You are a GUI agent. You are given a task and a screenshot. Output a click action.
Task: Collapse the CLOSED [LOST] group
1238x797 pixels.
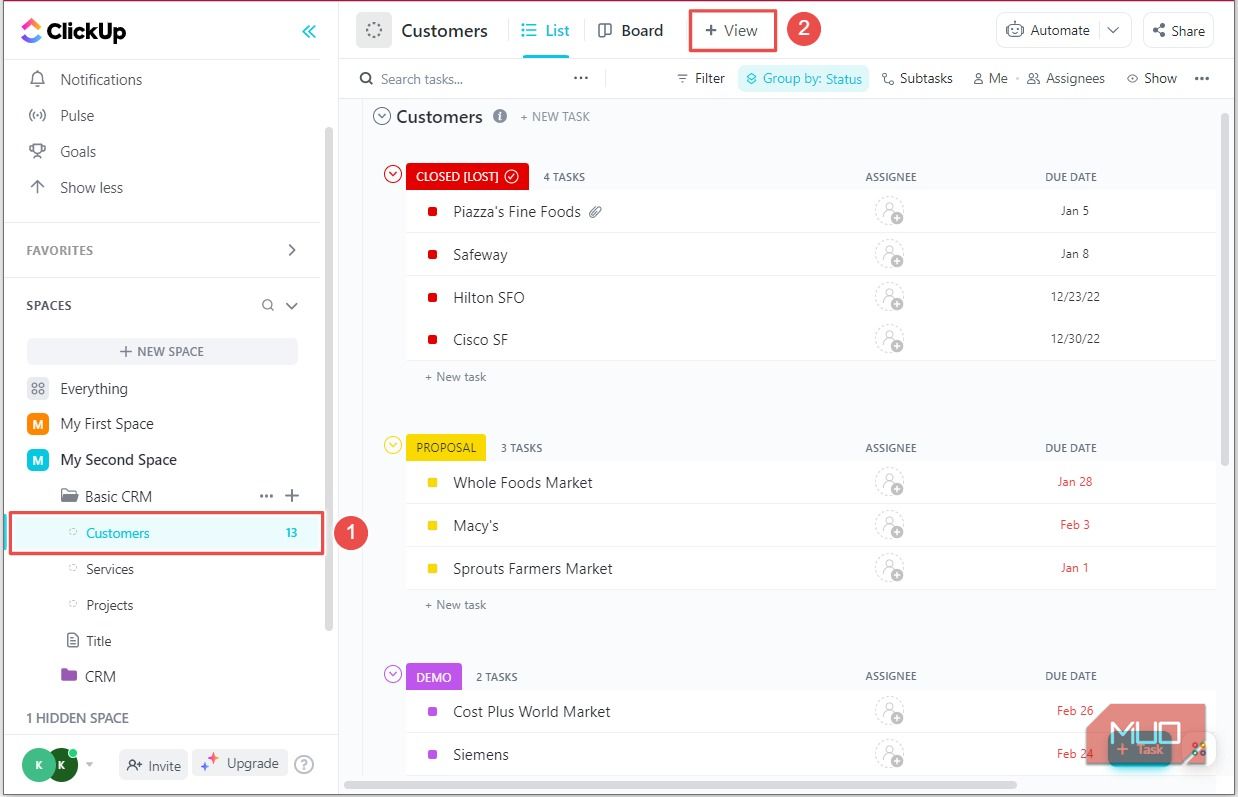(393, 175)
